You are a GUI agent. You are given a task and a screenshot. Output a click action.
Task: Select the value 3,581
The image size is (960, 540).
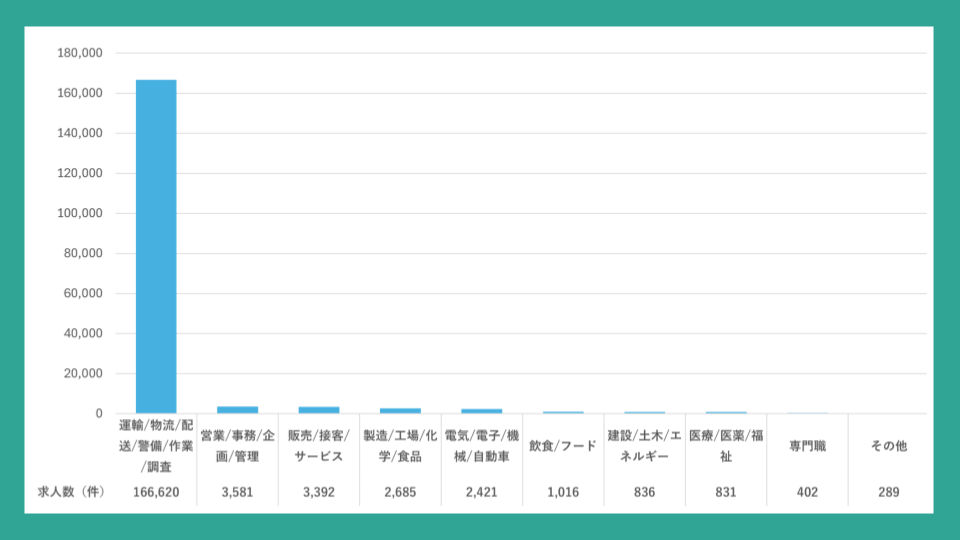pos(238,492)
